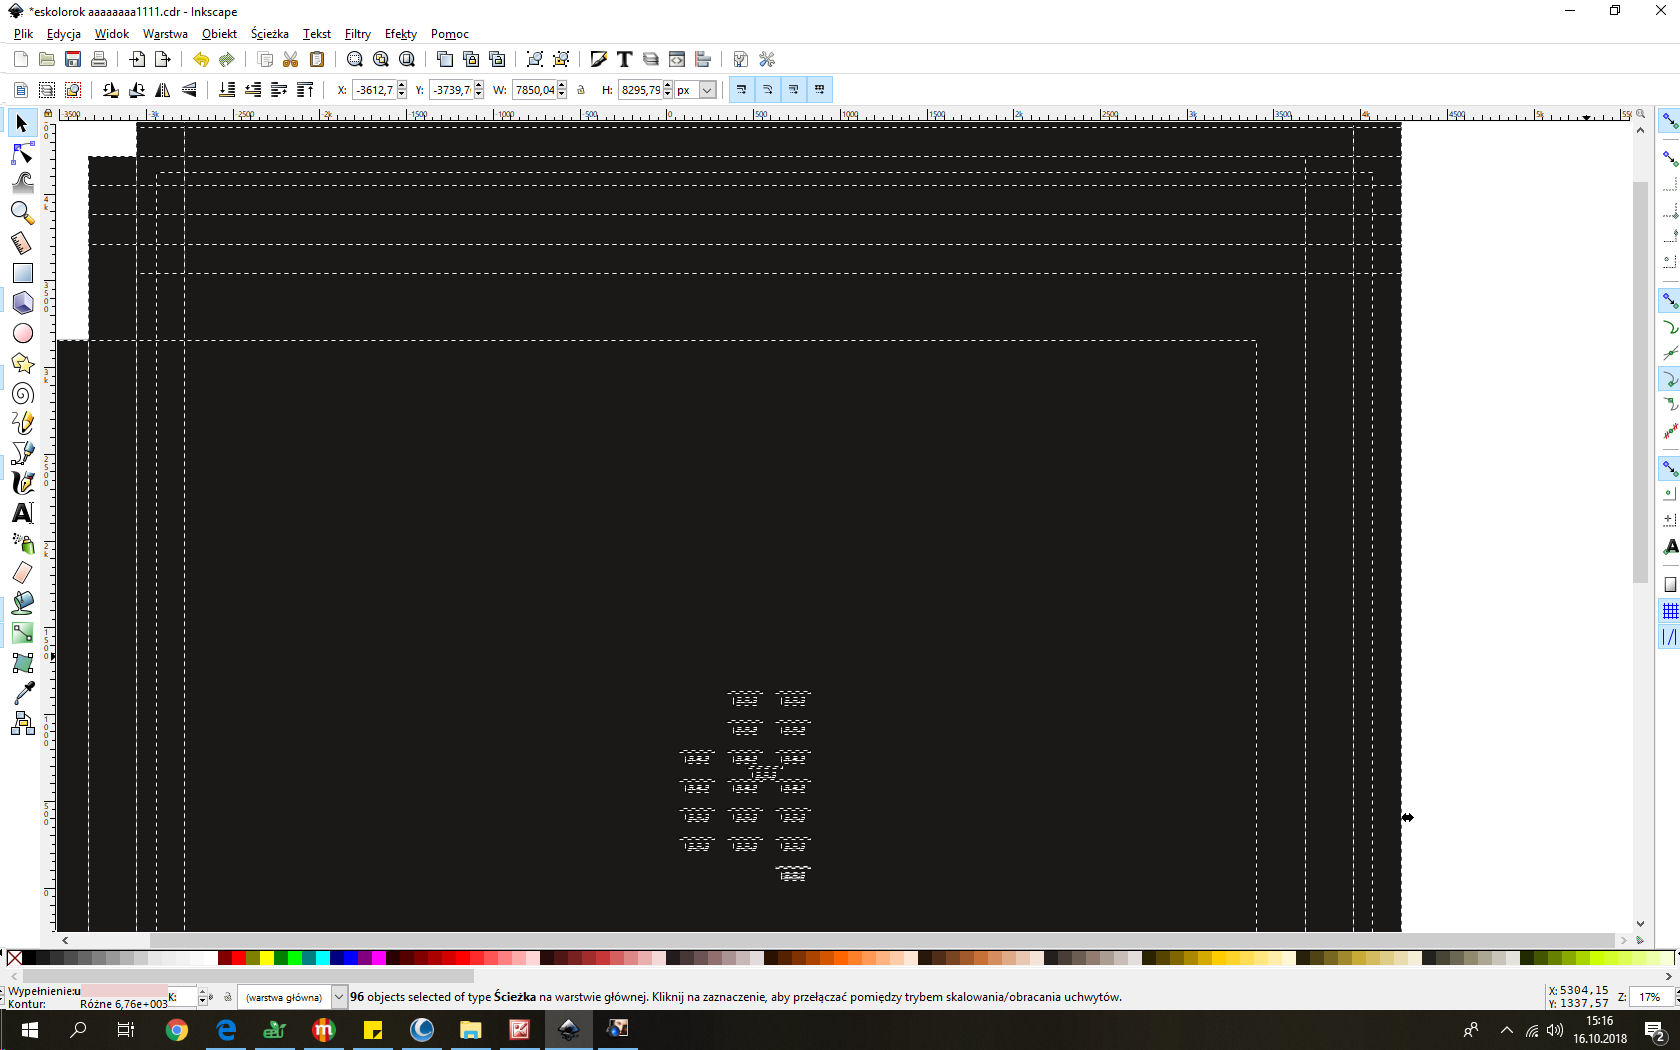Select the Node editing tool
Screen dimensions: 1680x1050
point(22,153)
